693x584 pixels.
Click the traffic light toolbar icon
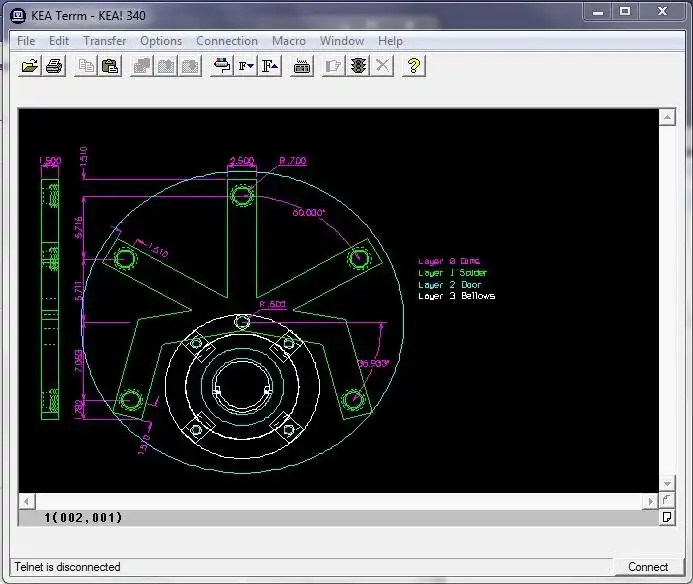tap(358, 66)
